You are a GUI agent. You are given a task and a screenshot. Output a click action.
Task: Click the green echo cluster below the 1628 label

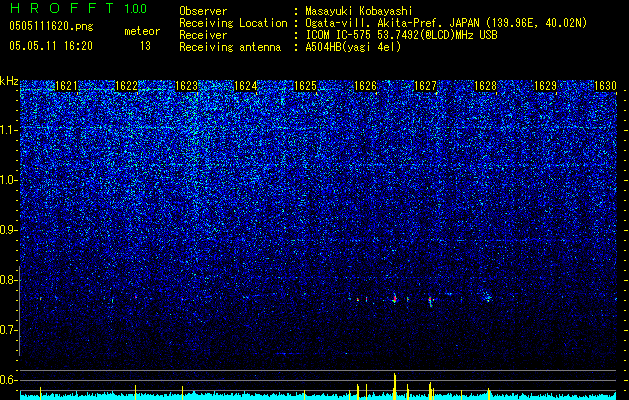pyautogui.click(x=488, y=297)
